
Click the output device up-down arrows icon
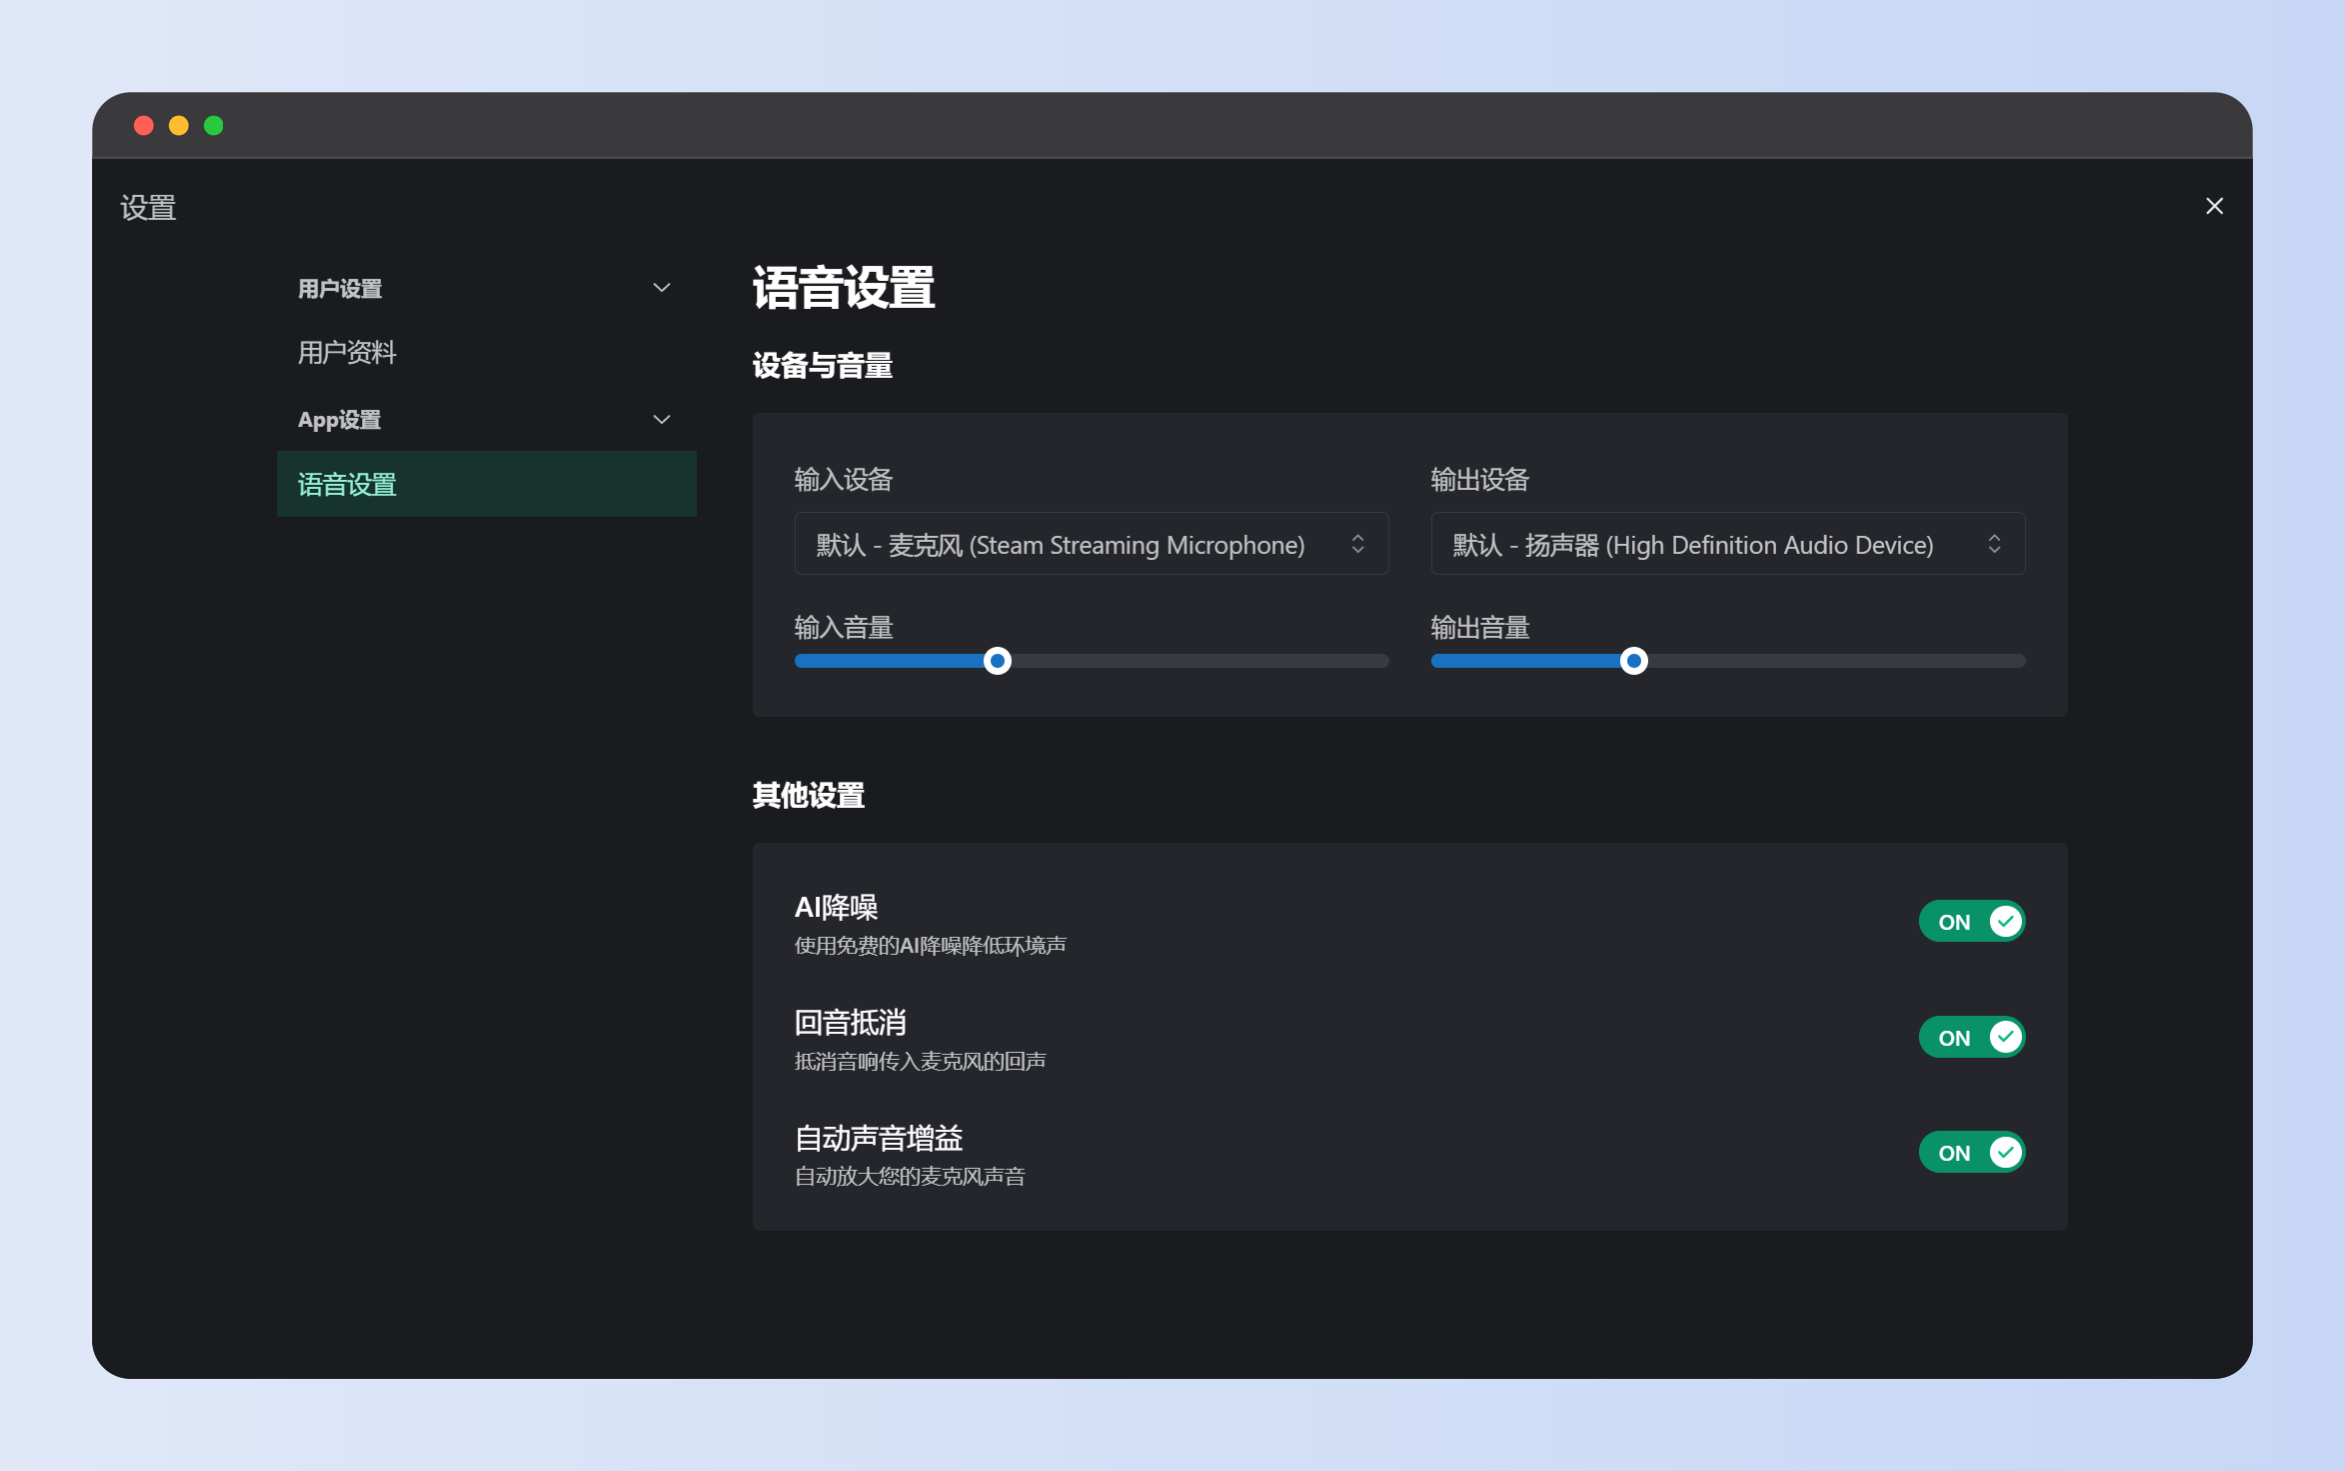1994,544
